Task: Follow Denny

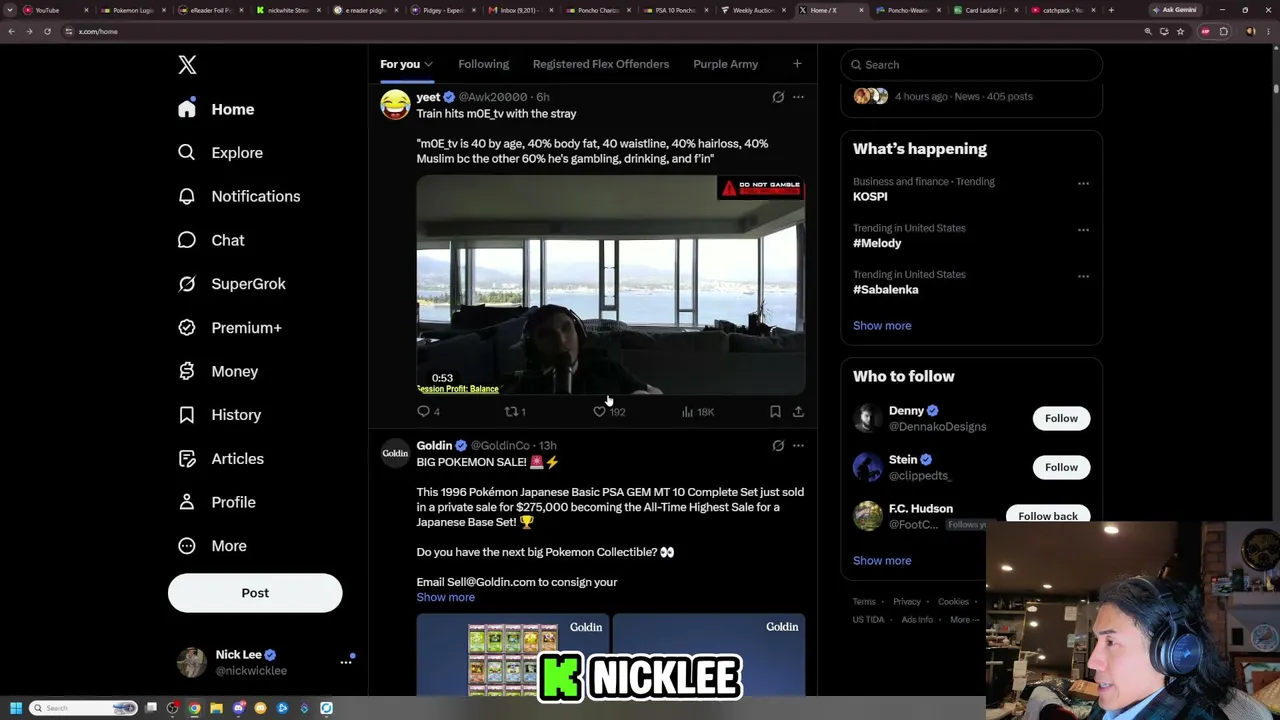Action: (x=1061, y=418)
